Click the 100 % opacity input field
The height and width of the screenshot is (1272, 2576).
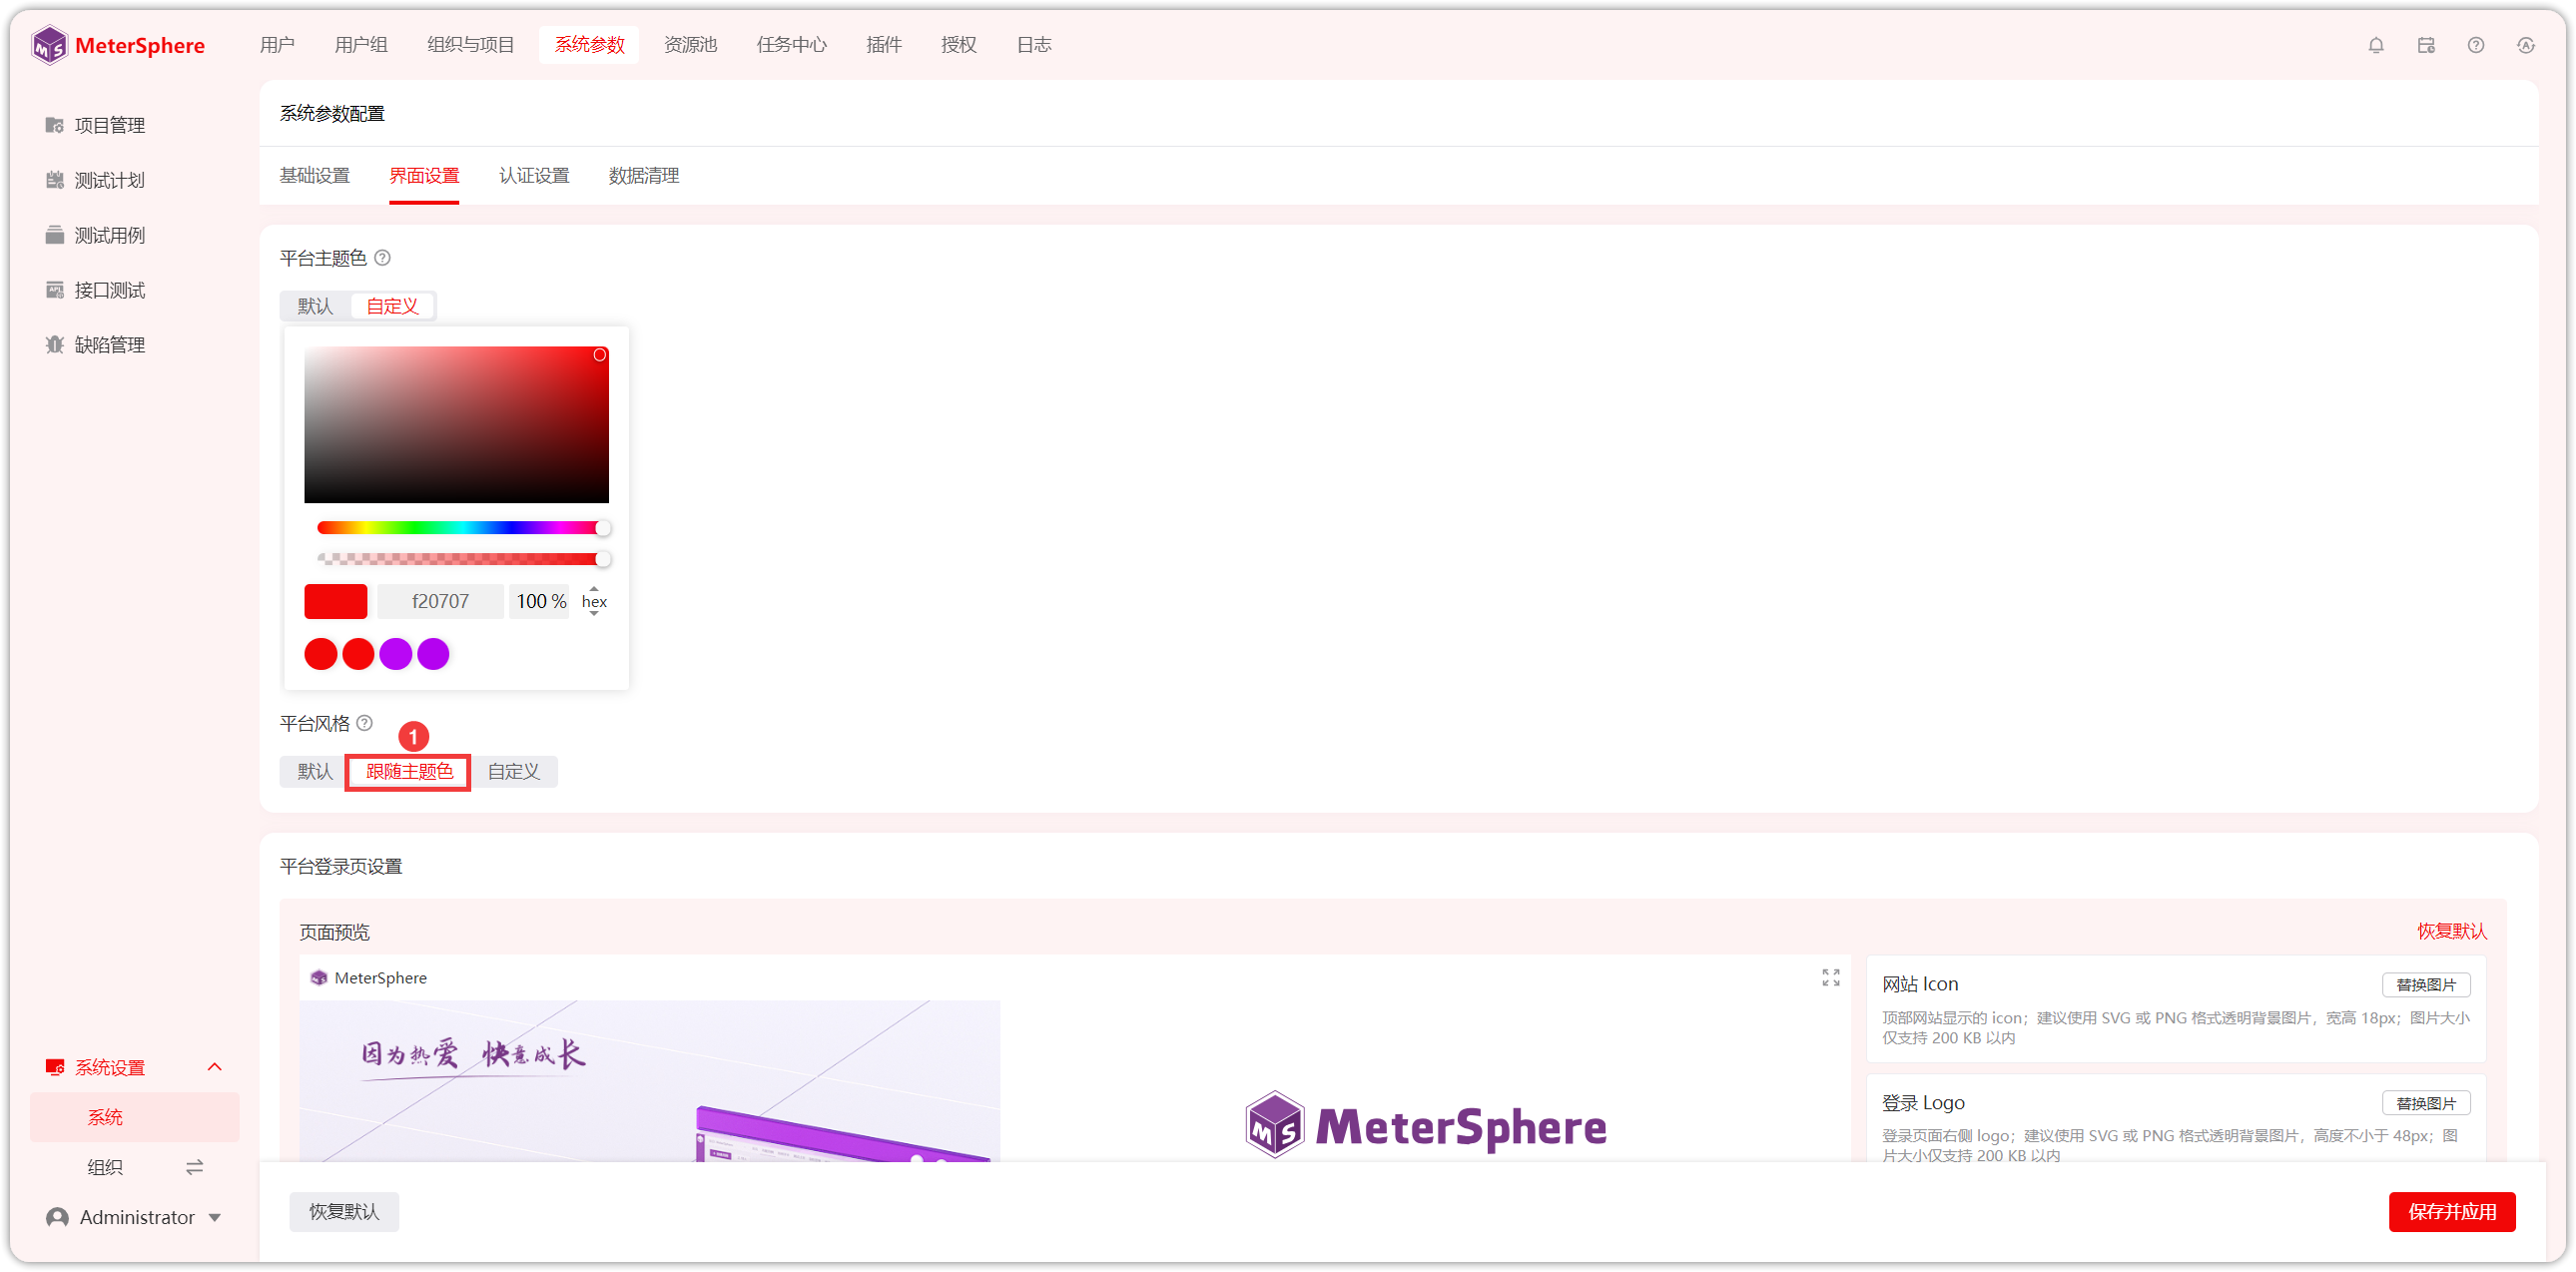point(540,601)
